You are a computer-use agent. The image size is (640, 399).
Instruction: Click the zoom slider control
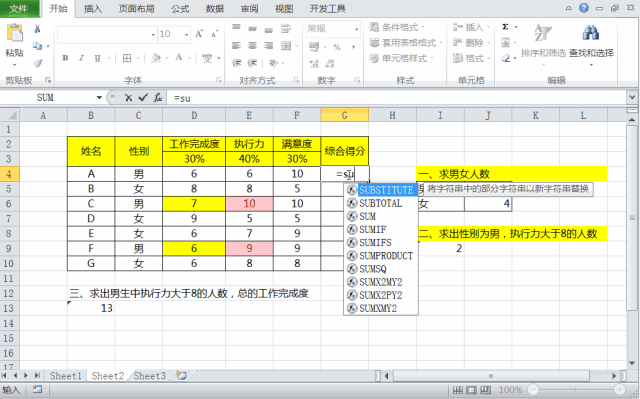(576, 390)
